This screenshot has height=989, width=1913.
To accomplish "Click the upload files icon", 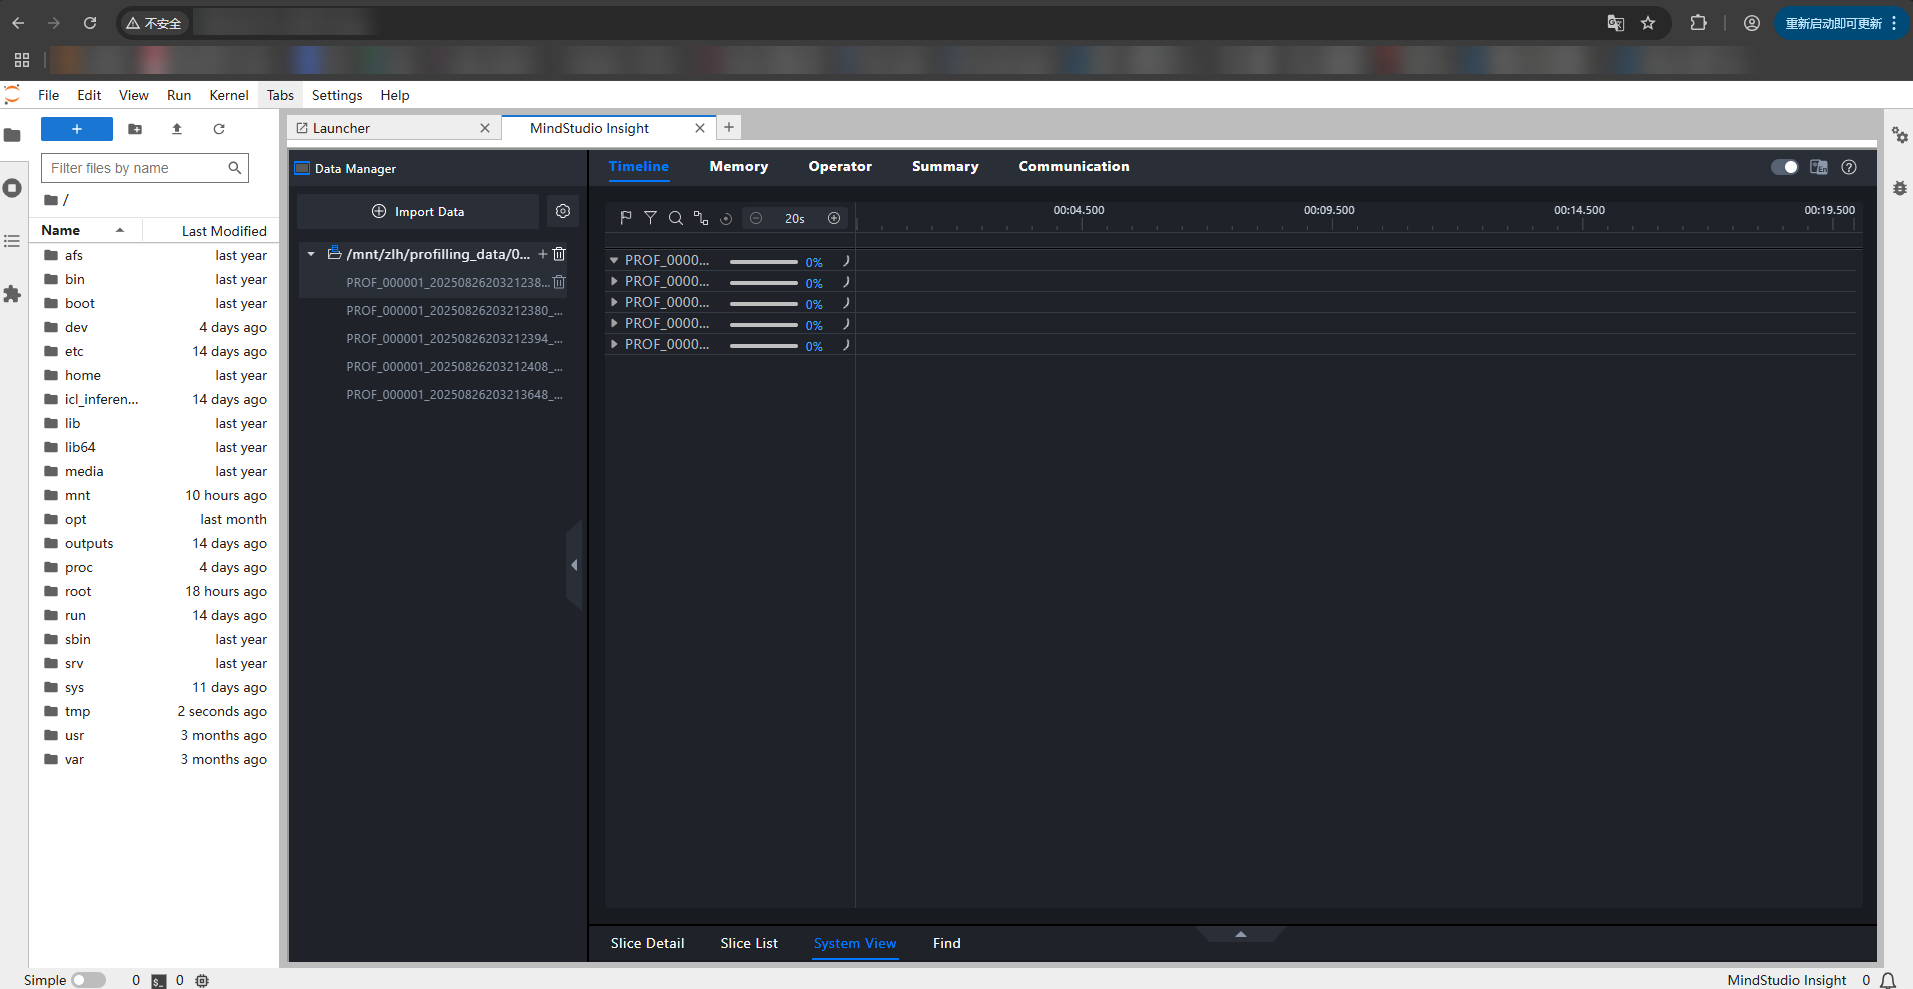I will (x=177, y=129).
